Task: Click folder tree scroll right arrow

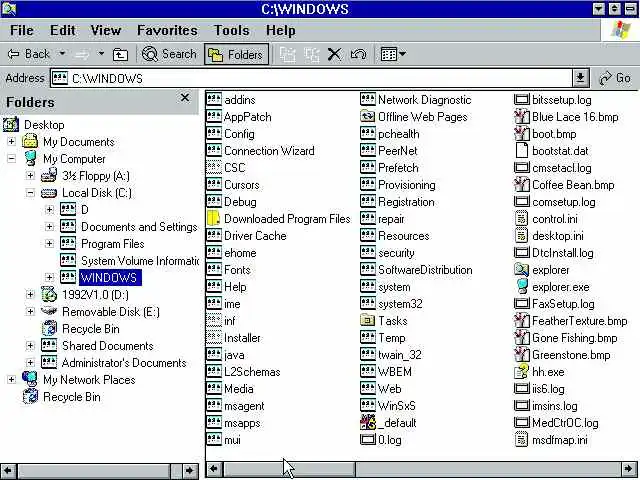Action: pyautogui.click(x=189, y=471)
